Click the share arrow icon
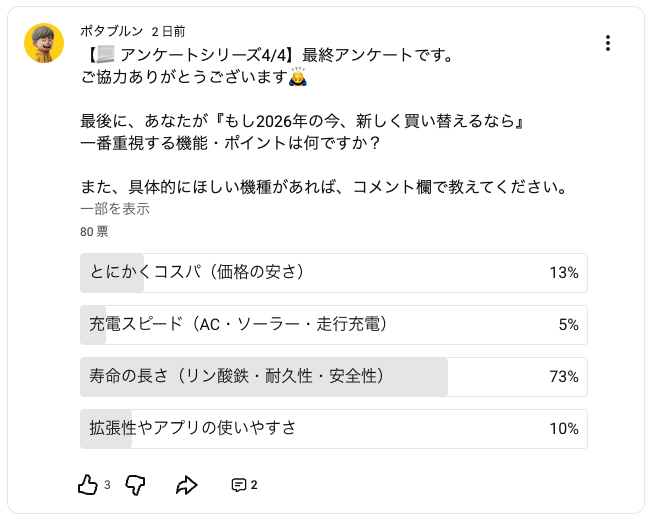 coord(187,485)
